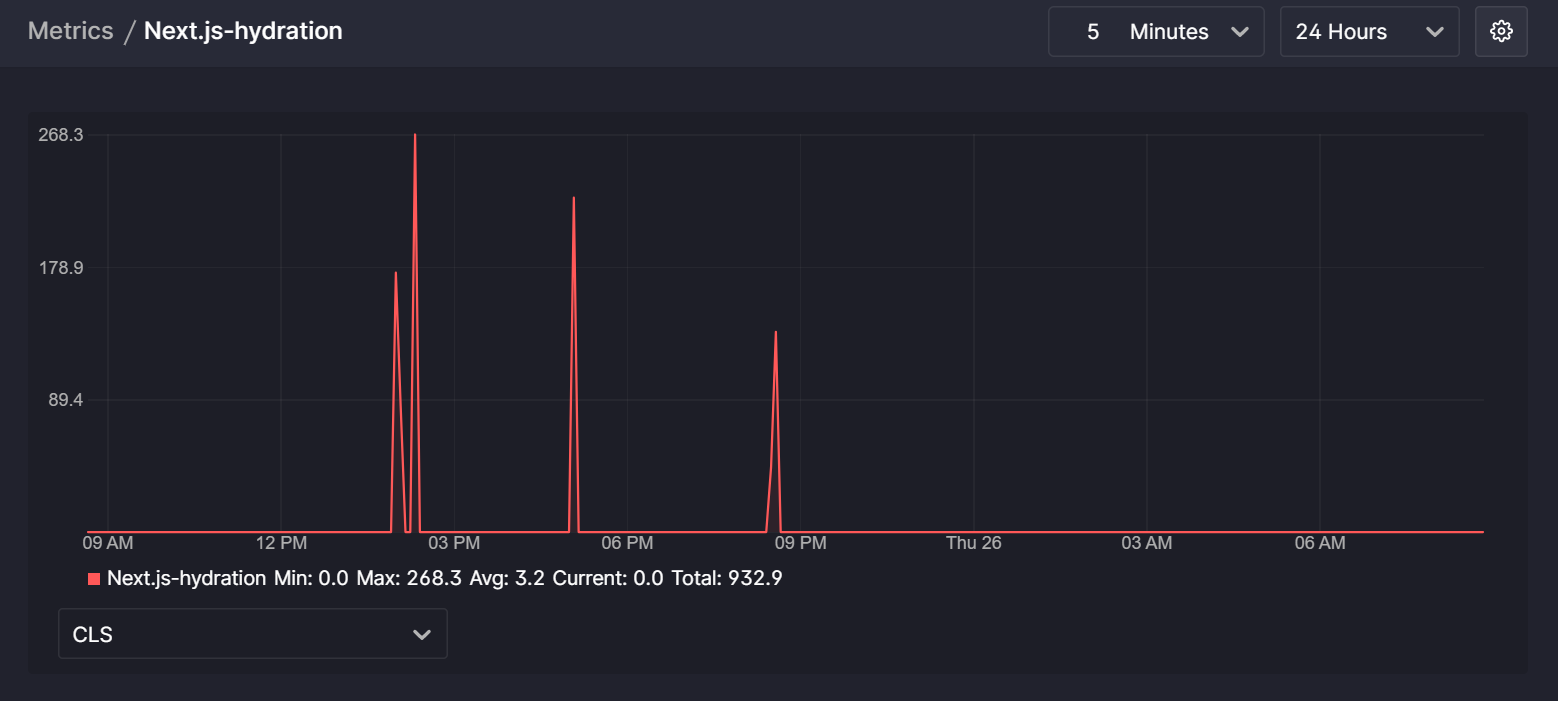Go back via the Metrics breadcrumb link

(x=71, y=31)
